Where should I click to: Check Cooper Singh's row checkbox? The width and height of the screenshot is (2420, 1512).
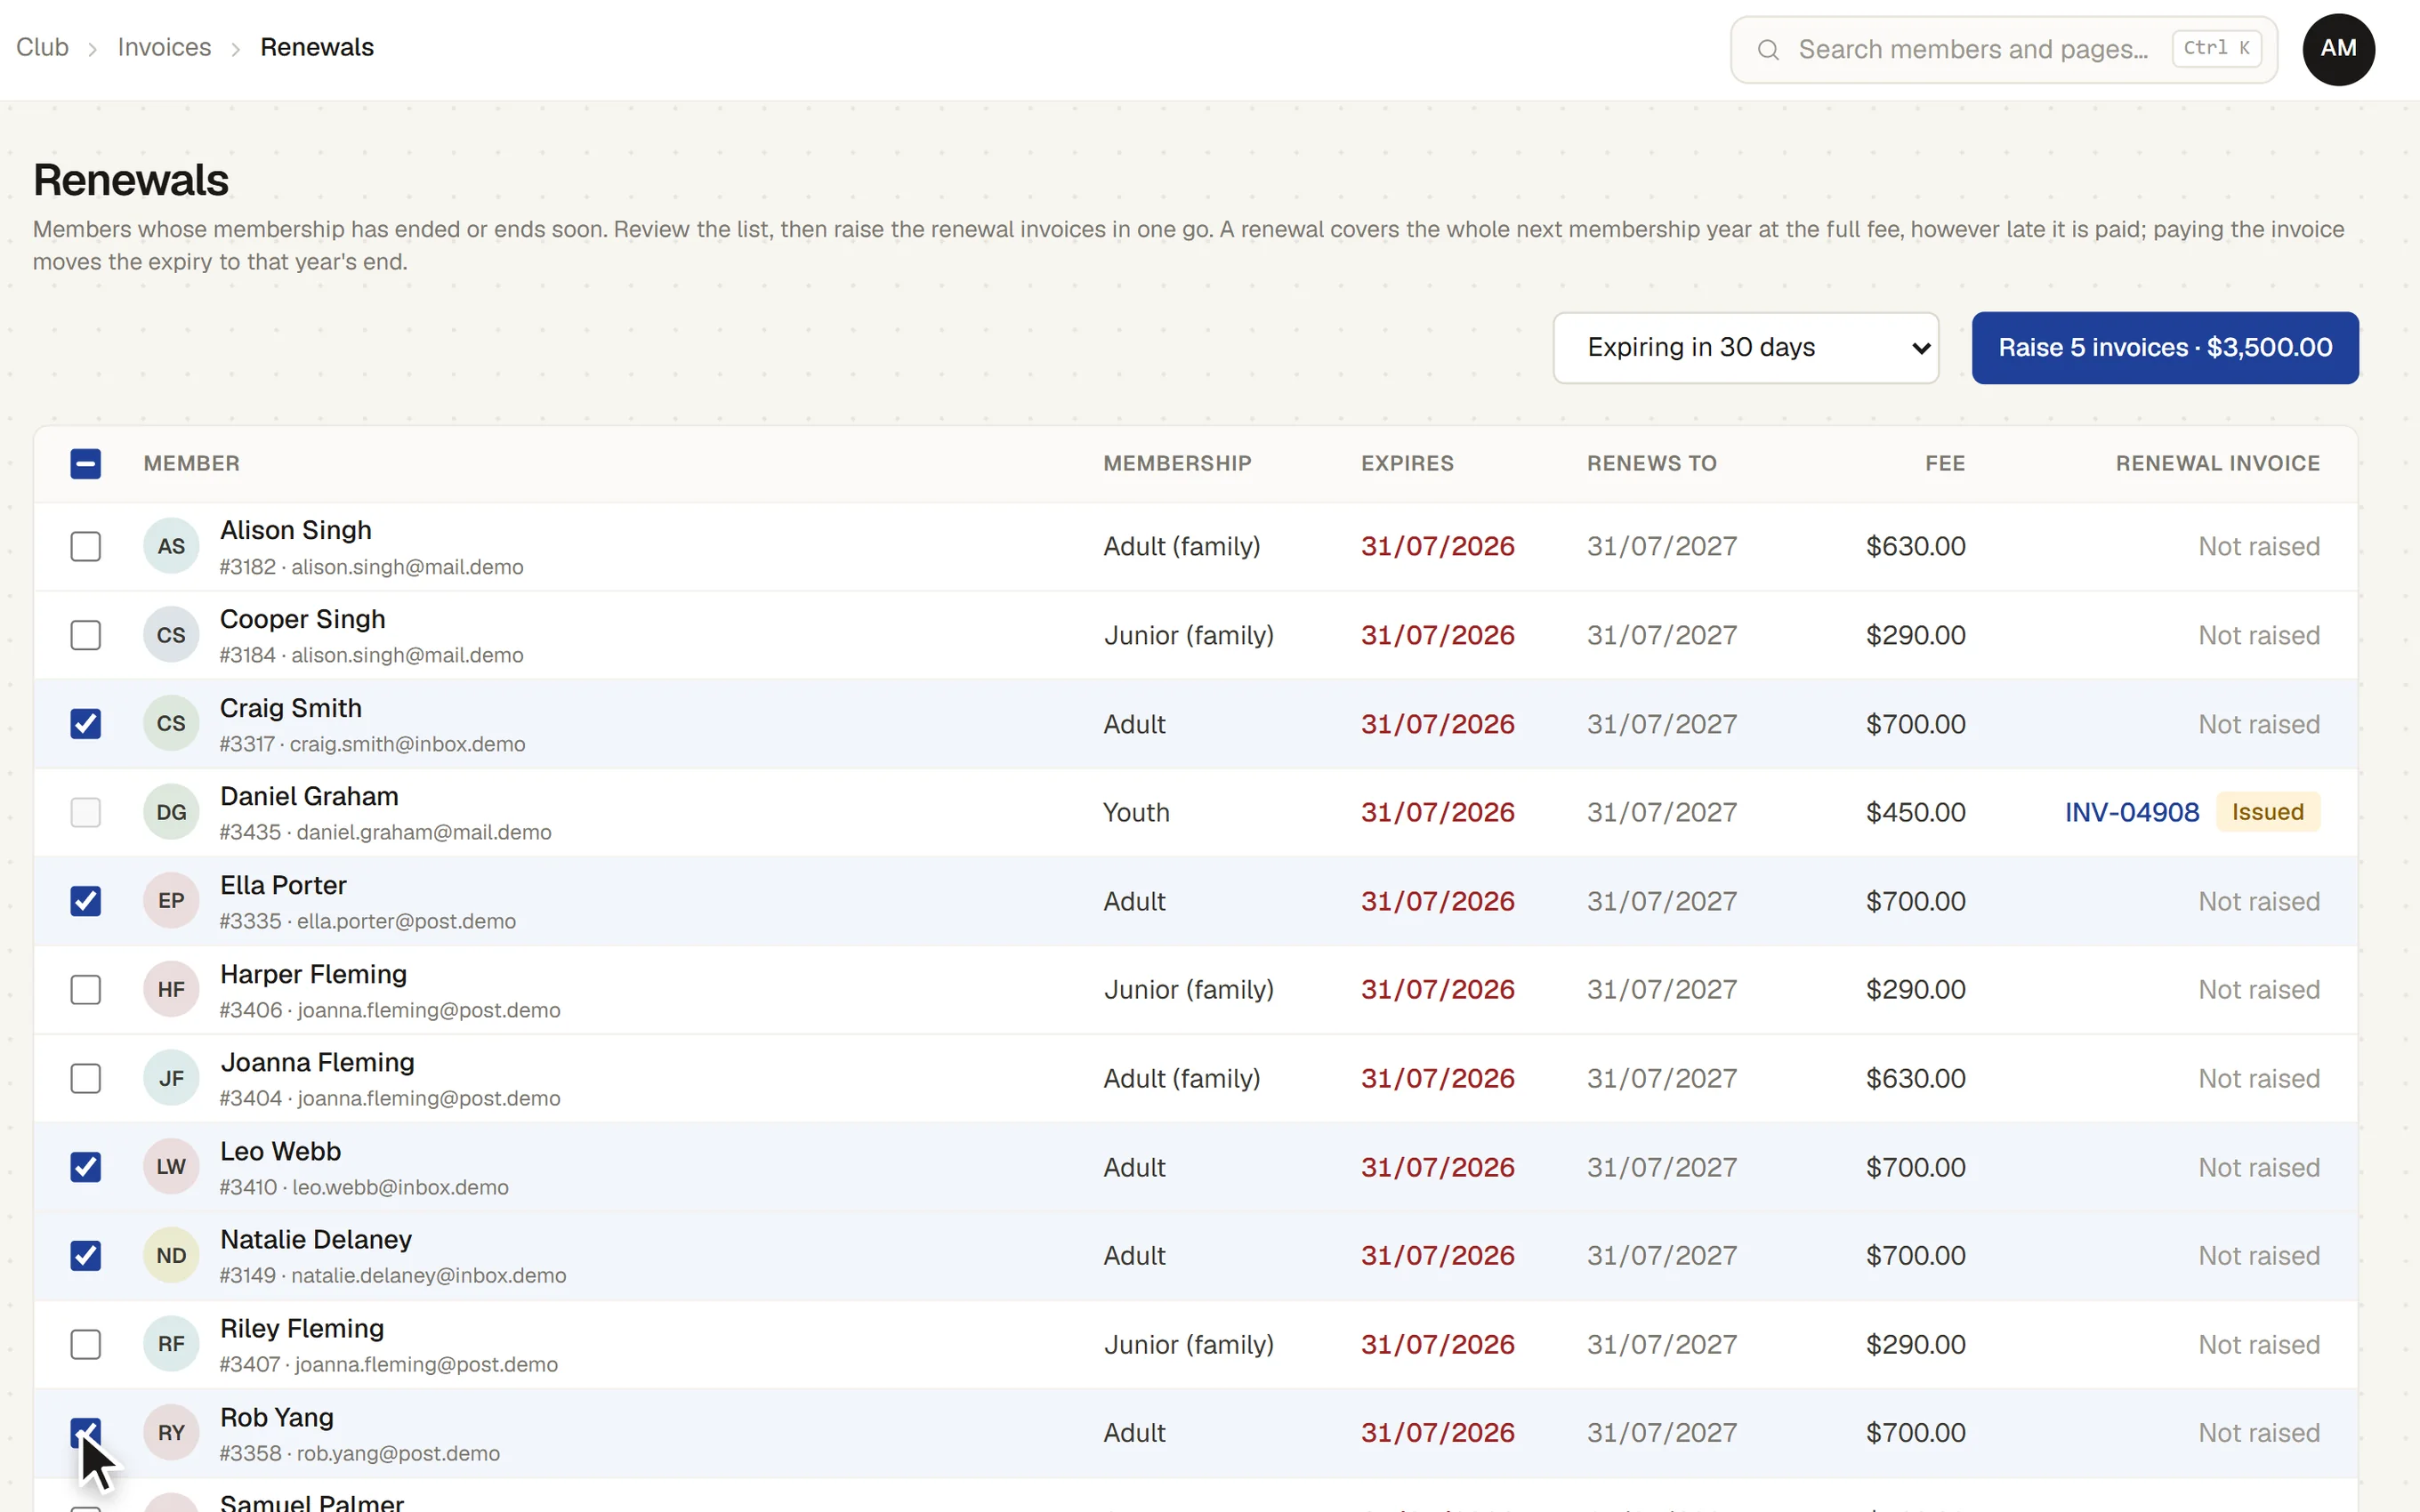(x=86, y=635)
